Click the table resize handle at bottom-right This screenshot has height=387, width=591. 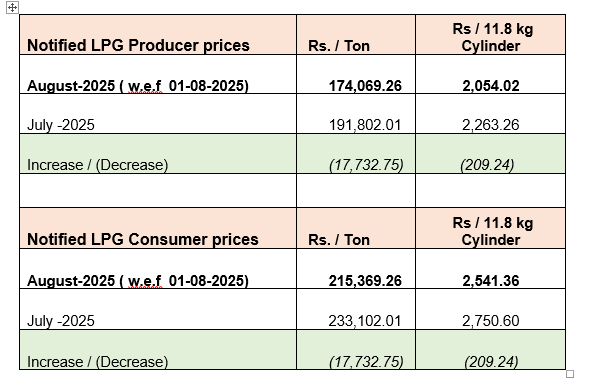(570, 374)
